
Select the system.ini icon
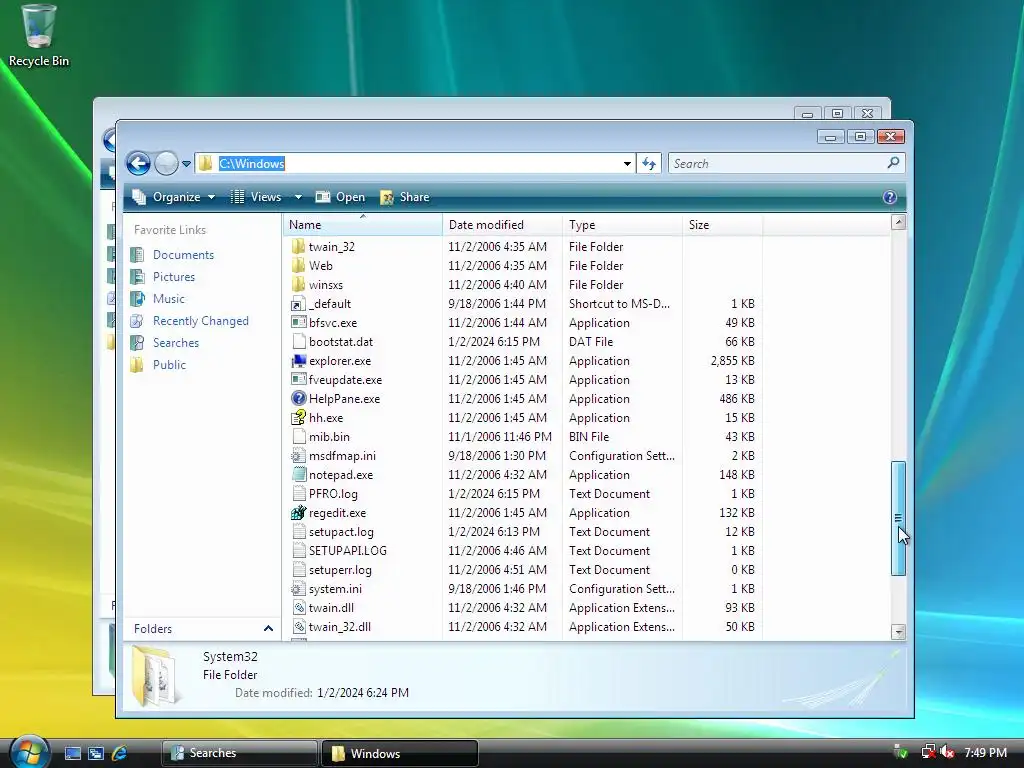[x=298, y=588]
